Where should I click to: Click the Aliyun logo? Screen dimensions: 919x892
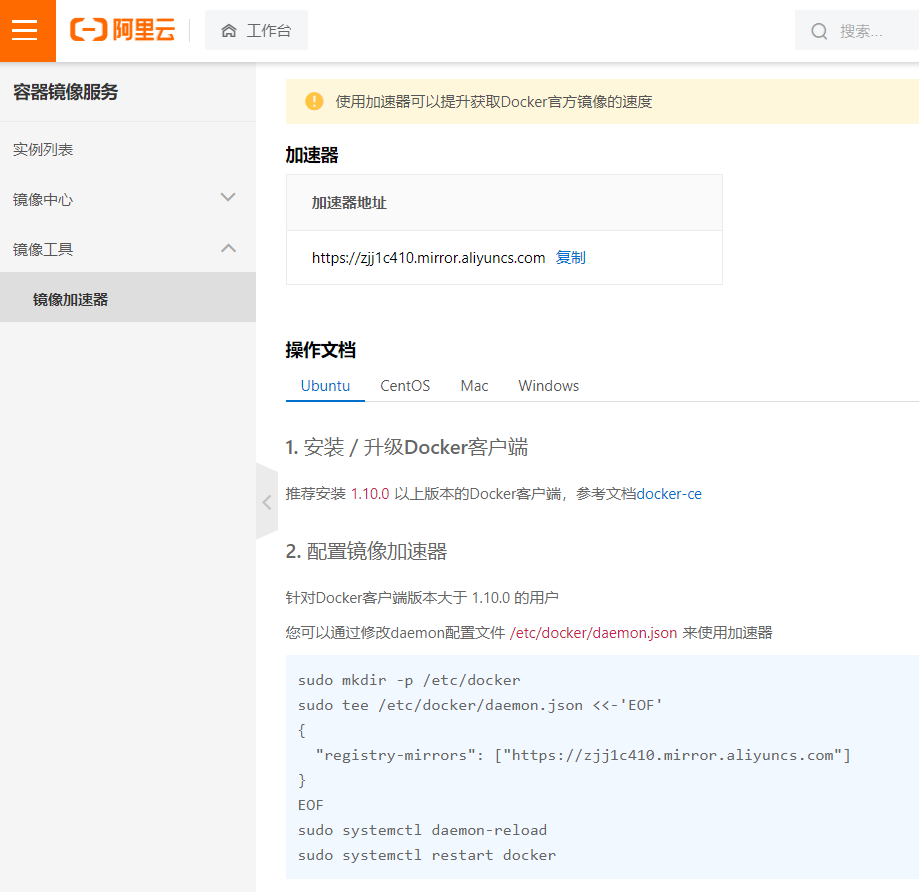point(122,30)
